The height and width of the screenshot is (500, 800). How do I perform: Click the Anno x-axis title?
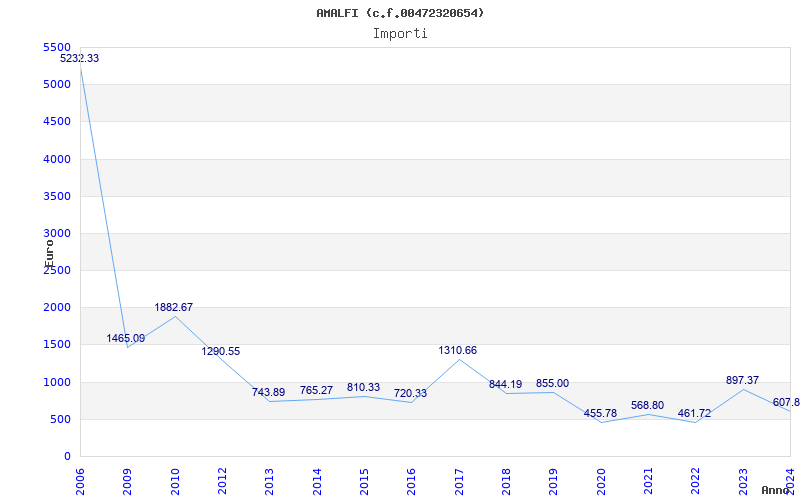pyautogui.click(x=778, y=490)
